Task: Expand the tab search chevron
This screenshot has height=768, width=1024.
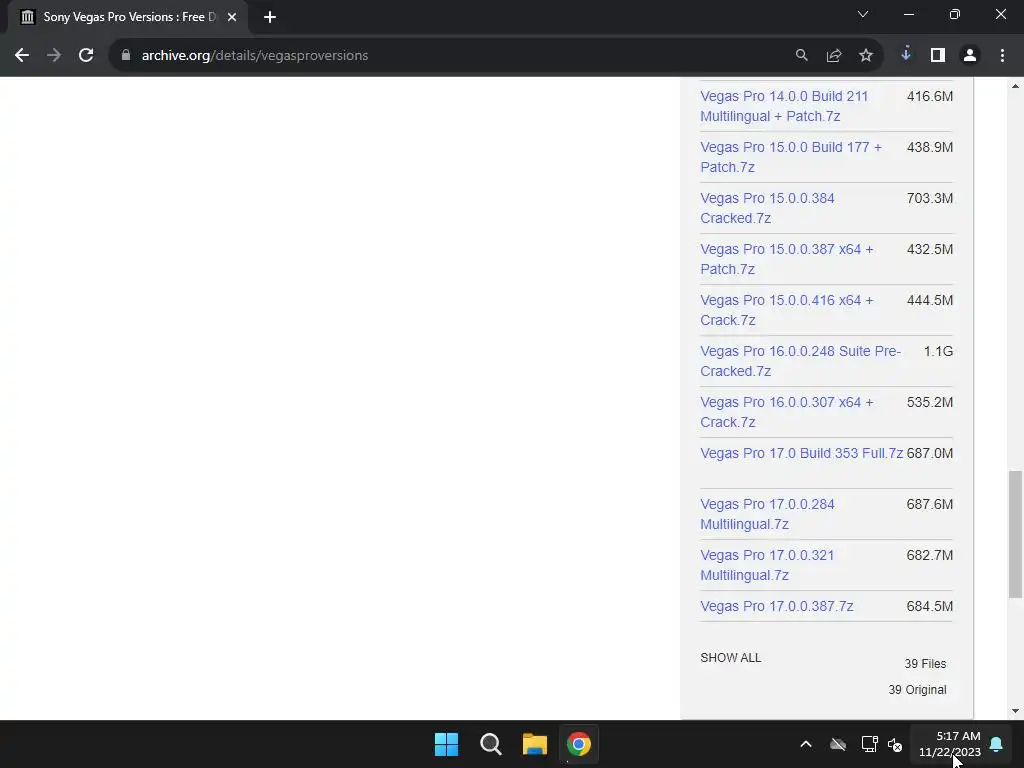Action: pyautogui.click(x=863, y=14)
